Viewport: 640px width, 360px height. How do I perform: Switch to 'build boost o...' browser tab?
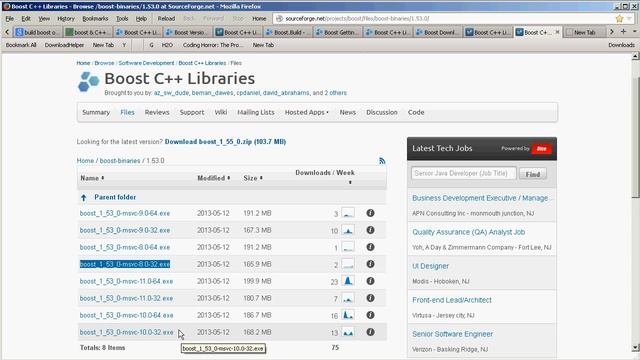tap(38, 32)
